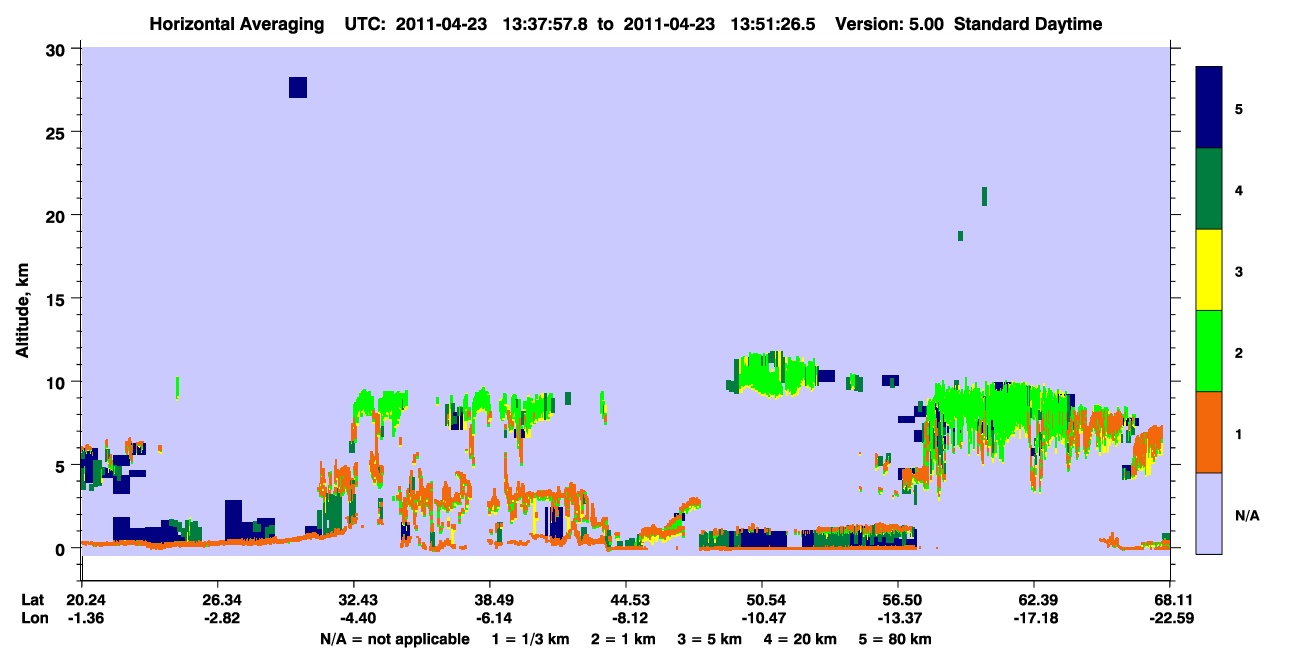Click the '1 = 1/3 km' legend text

[x=529, y=639]
